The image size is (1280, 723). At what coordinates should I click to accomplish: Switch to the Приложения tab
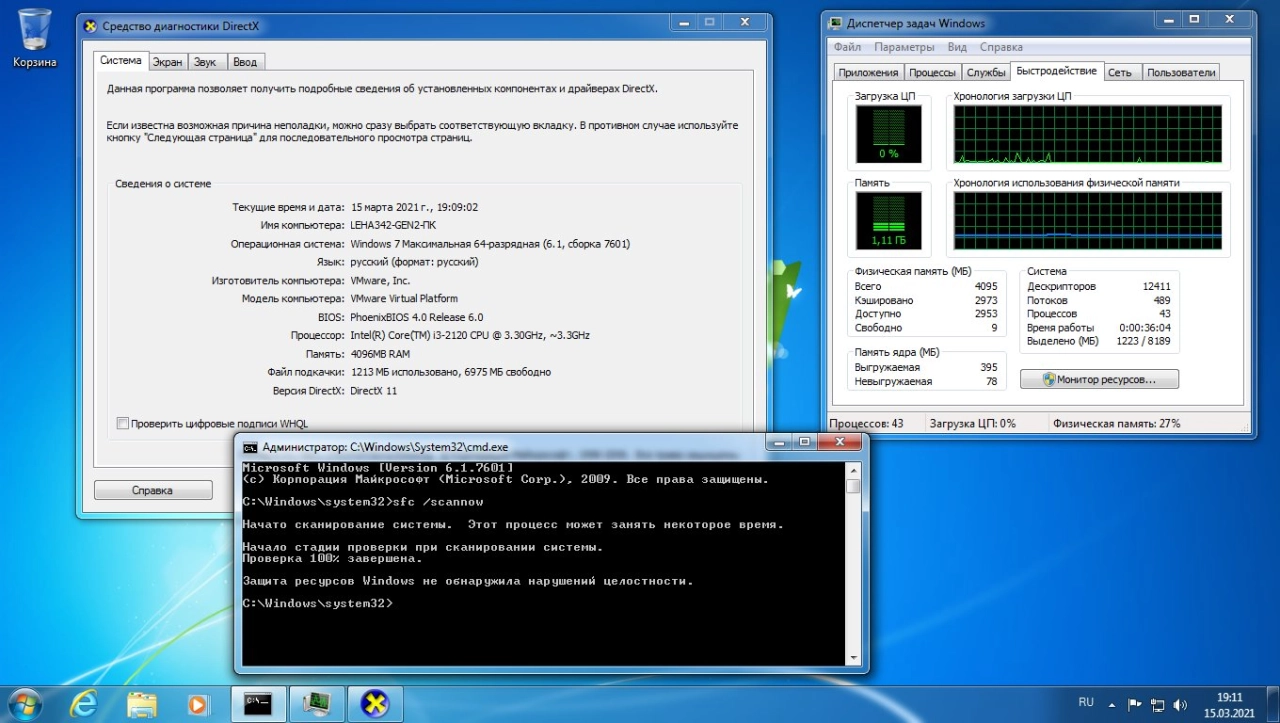[868, 72]
